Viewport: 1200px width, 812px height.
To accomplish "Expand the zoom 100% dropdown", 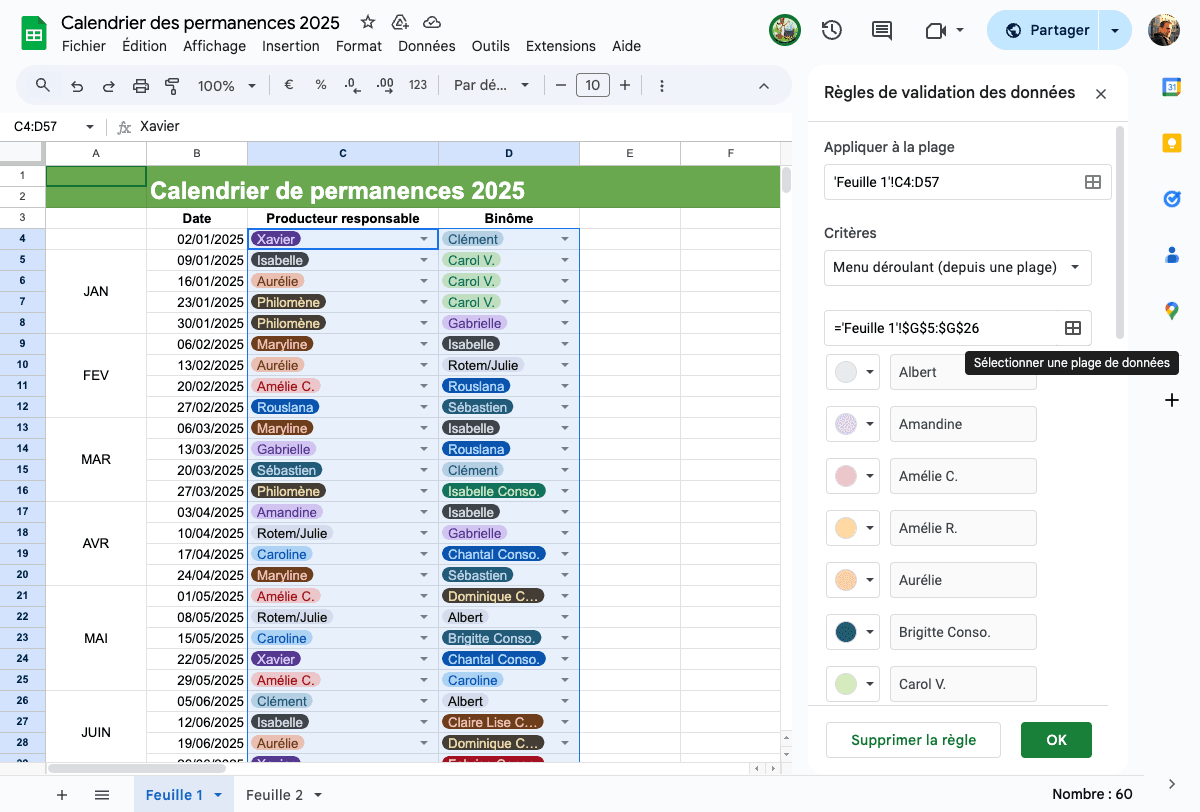I will click(226, 86).
